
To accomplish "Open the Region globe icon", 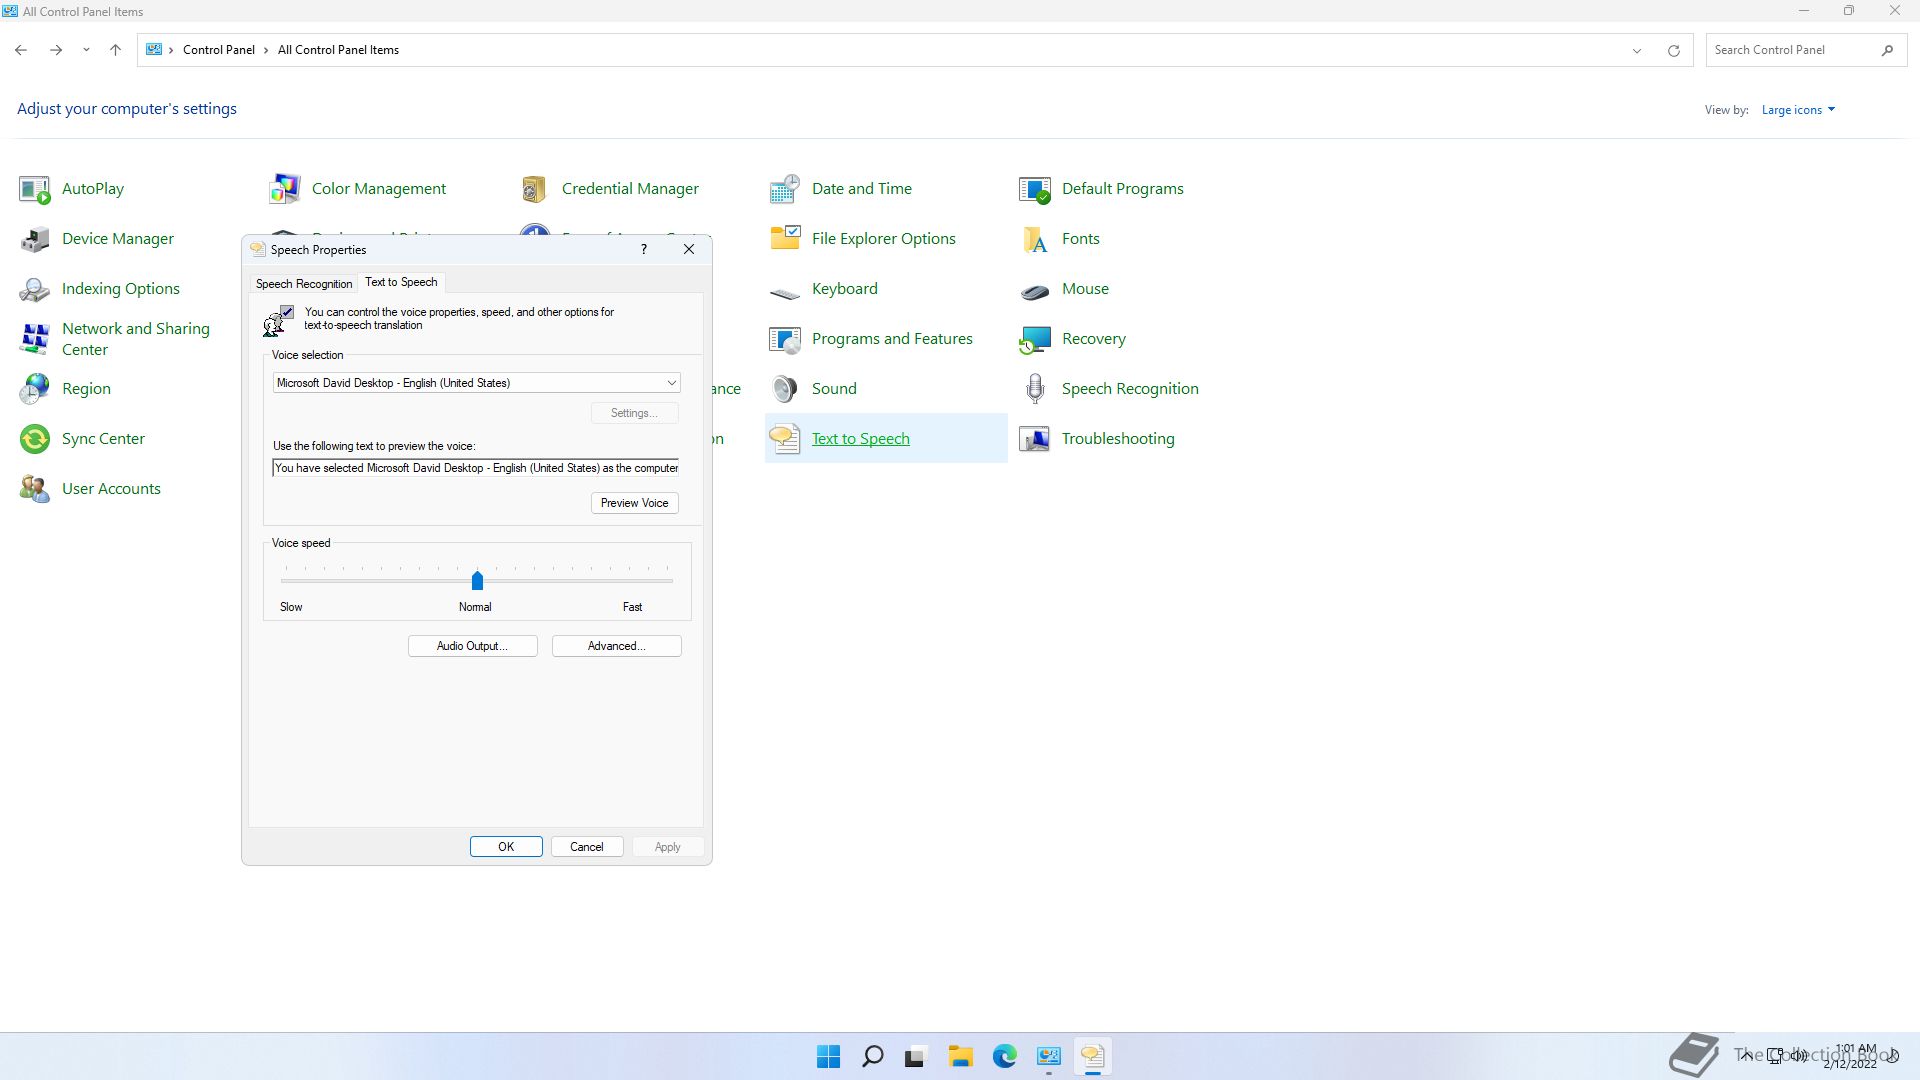I will (35, 389).
